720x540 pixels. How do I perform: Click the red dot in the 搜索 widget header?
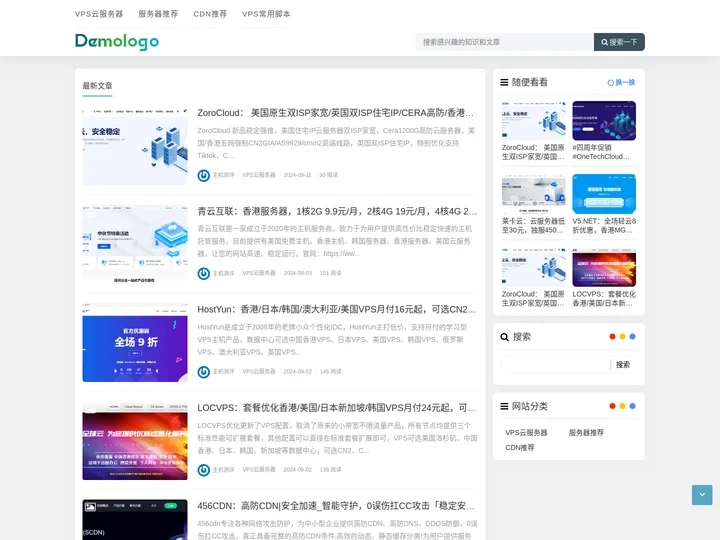point(612,337)
